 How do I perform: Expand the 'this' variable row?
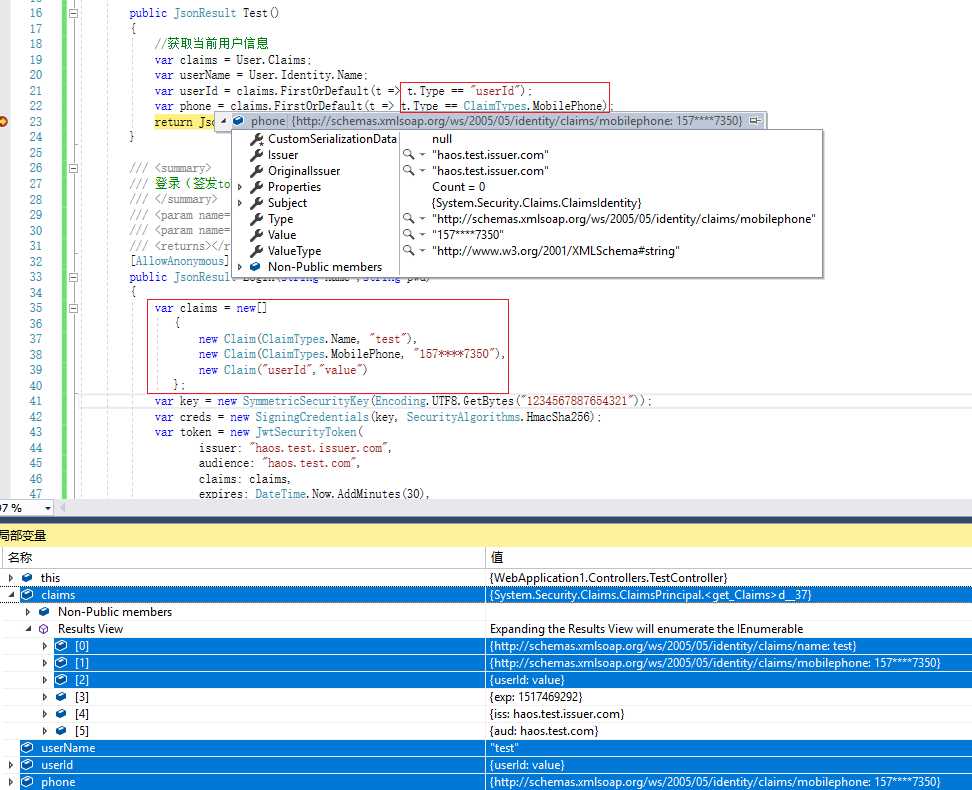tap(11, 577)
